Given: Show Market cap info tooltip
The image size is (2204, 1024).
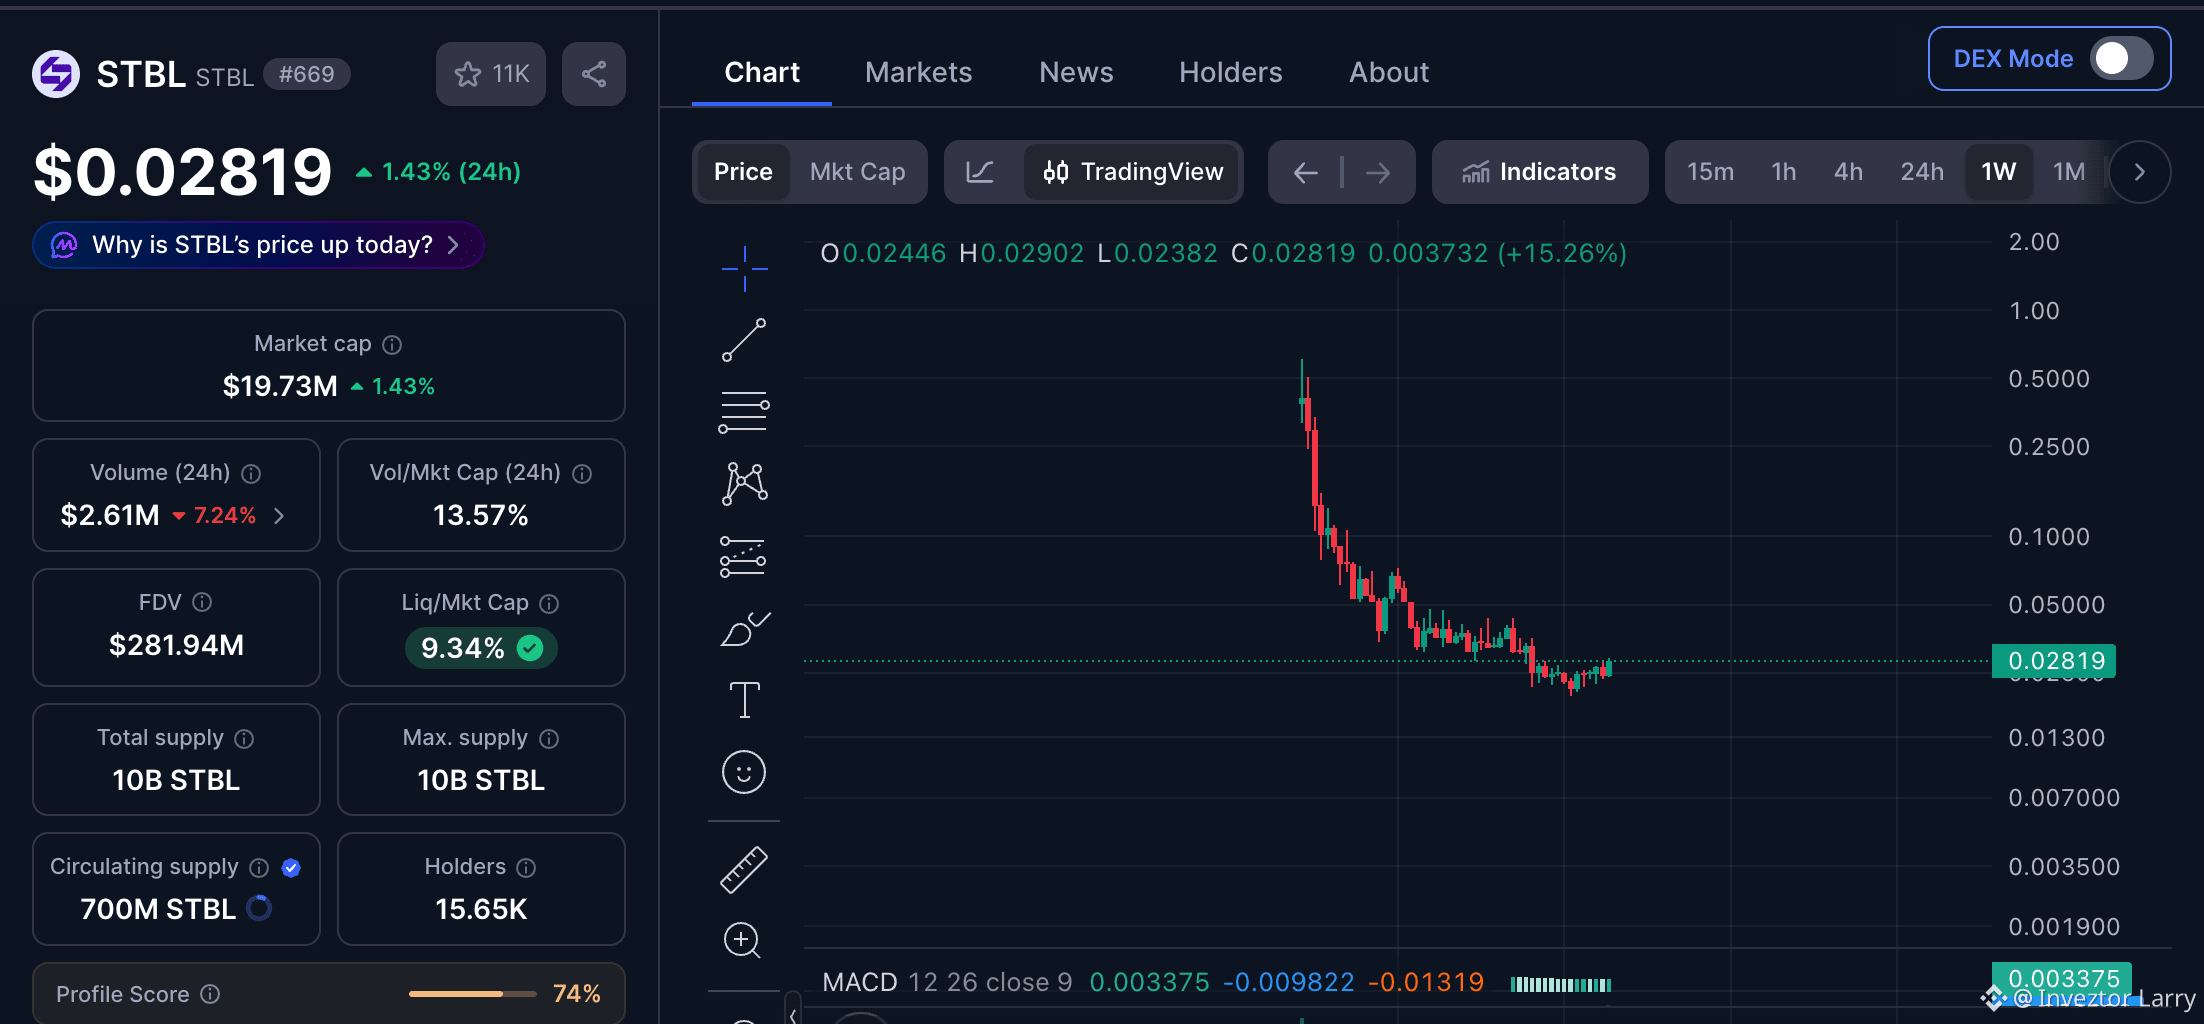Looking at the screenshot, I should pyautogui.click(x=392, y=345).
